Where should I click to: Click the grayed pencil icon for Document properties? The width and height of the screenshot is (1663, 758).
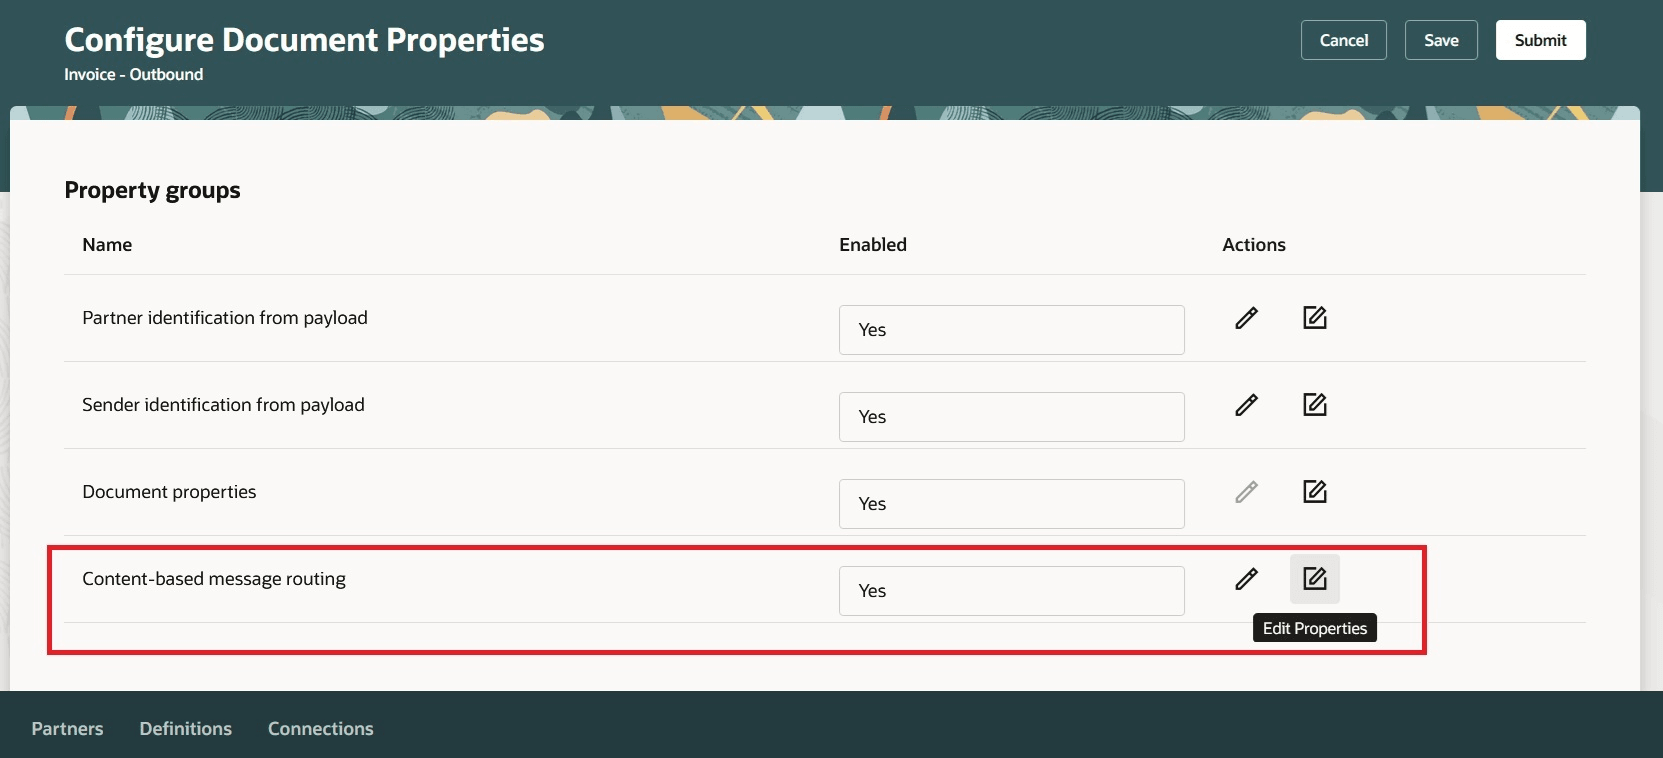pyautogui.click(x=1246, y=492)
